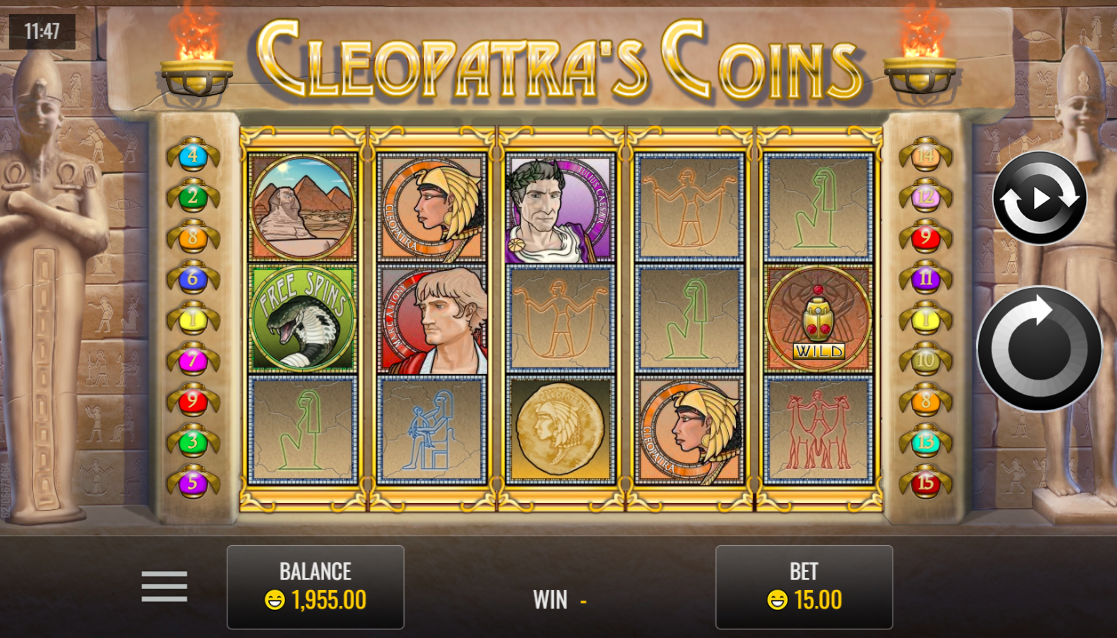
Task: Select payline 5 marker on left
Action: click(193, 482)
